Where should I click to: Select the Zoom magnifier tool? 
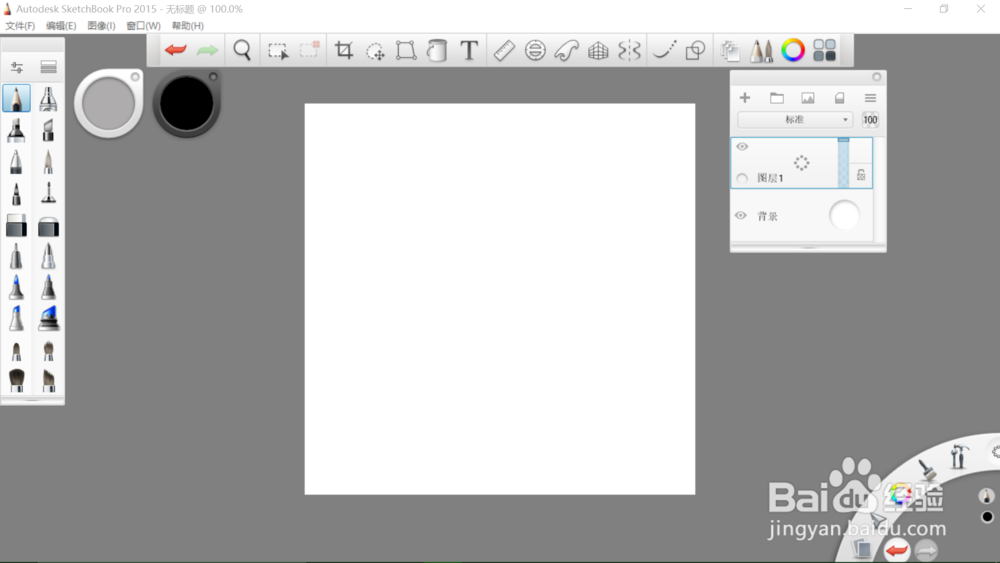[242, 50]
